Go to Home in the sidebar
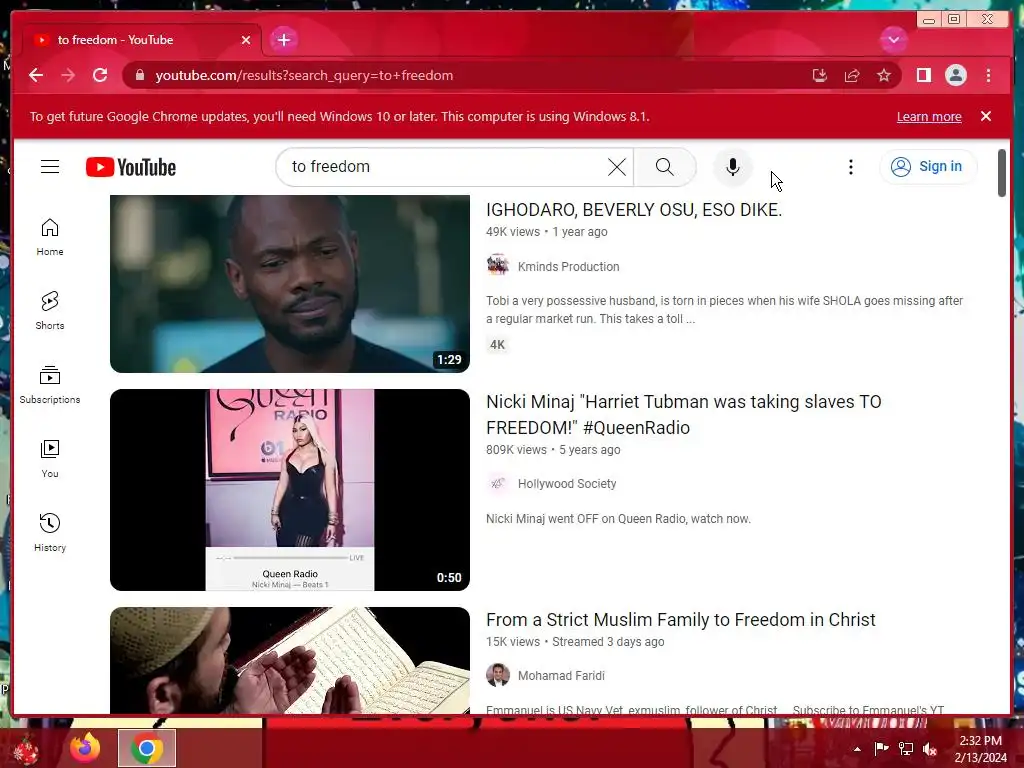 [x=50, y=237]
